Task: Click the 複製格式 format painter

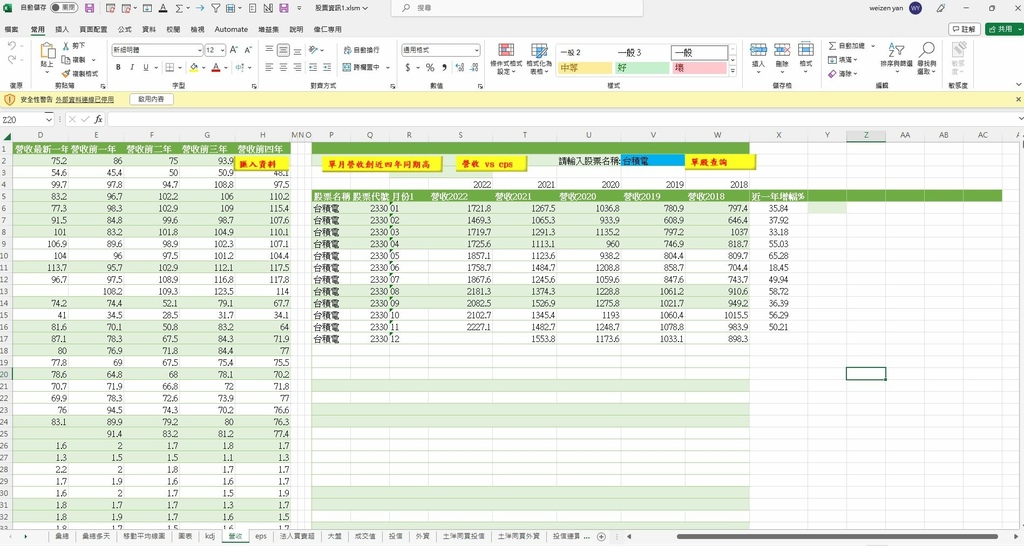Action: click(x=80, y=74)
